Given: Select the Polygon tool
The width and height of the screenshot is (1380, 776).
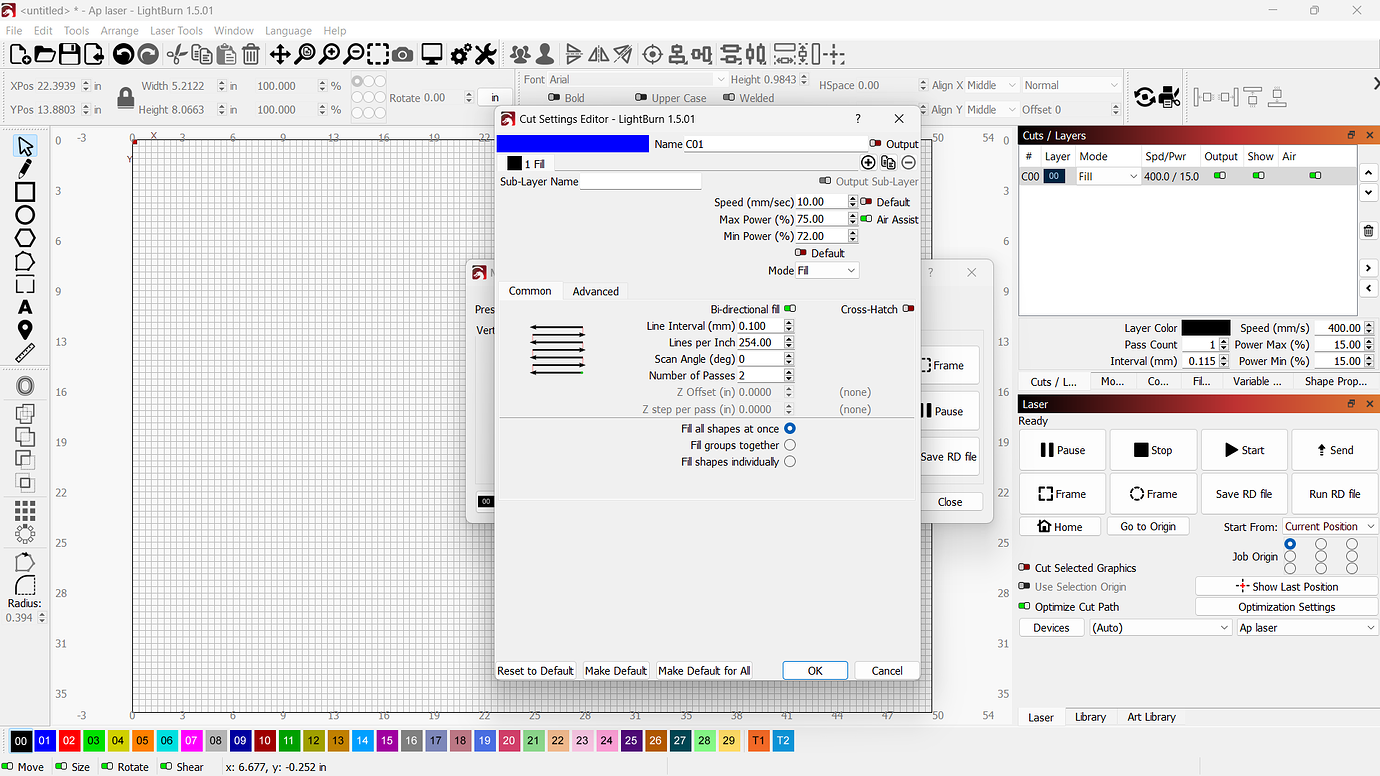Looking at the screenshot, I should click(x=25, y=237).
